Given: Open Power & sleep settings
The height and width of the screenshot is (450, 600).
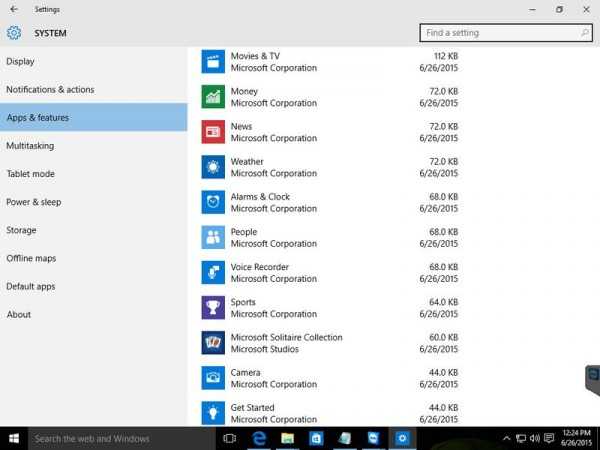Looking at the screenshot, I should (x=94, y=202).
